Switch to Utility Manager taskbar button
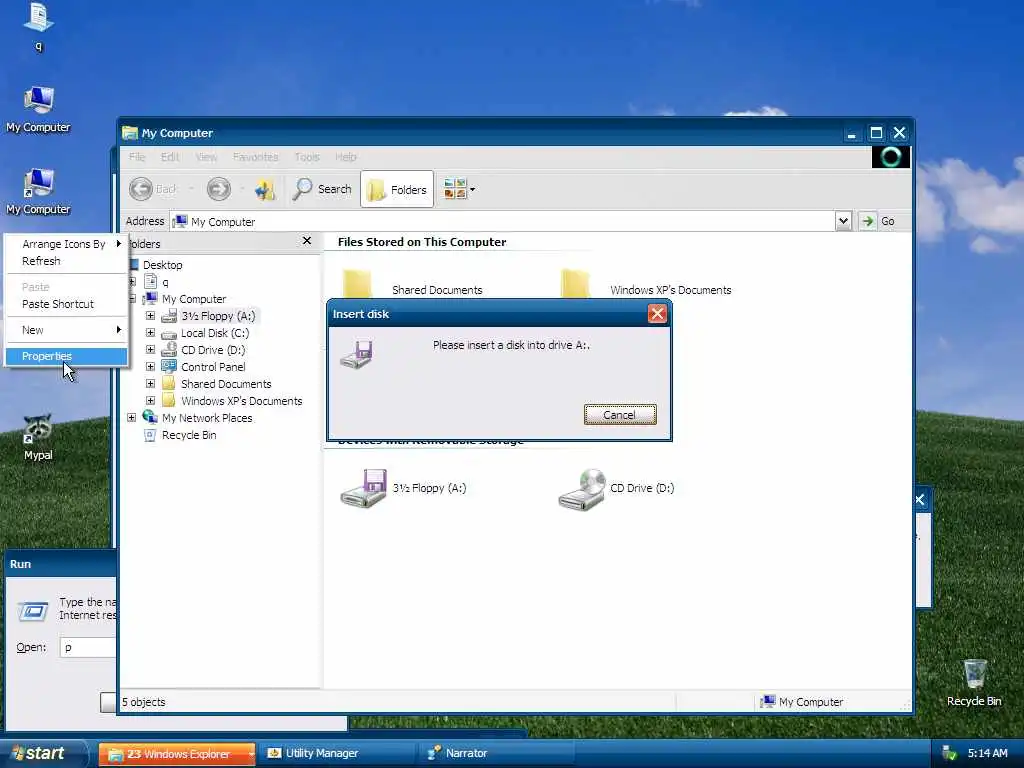Viewport: 1024px width, 768px height. coord(336,754)
